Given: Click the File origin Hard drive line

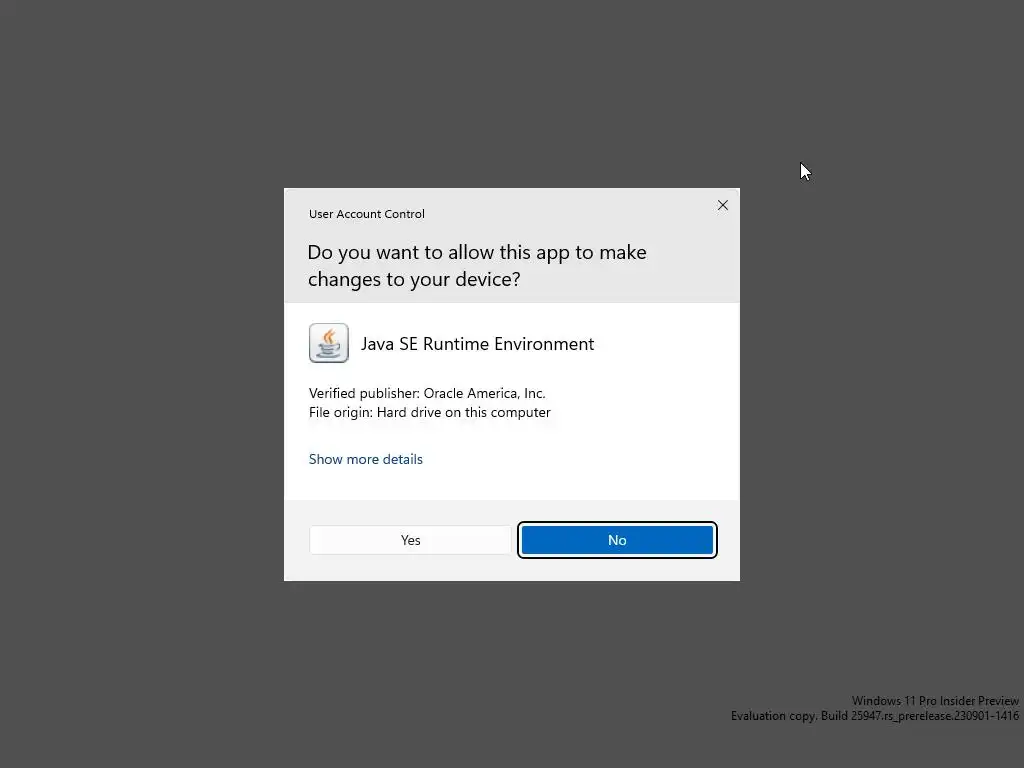Looking at the screenshot, I should (430, 412).
